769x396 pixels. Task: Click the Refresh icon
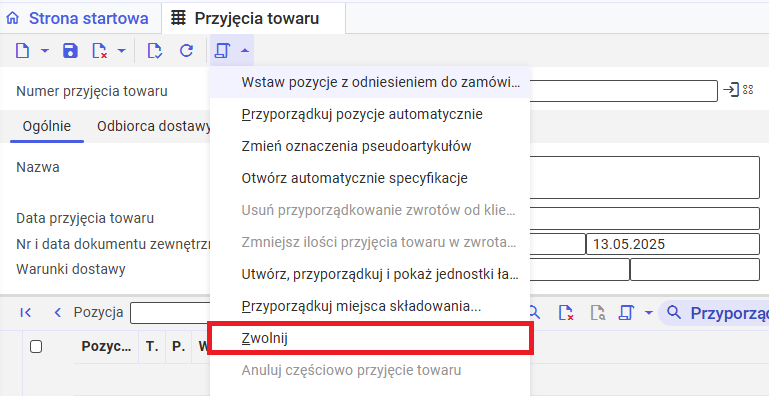(186, 51)
